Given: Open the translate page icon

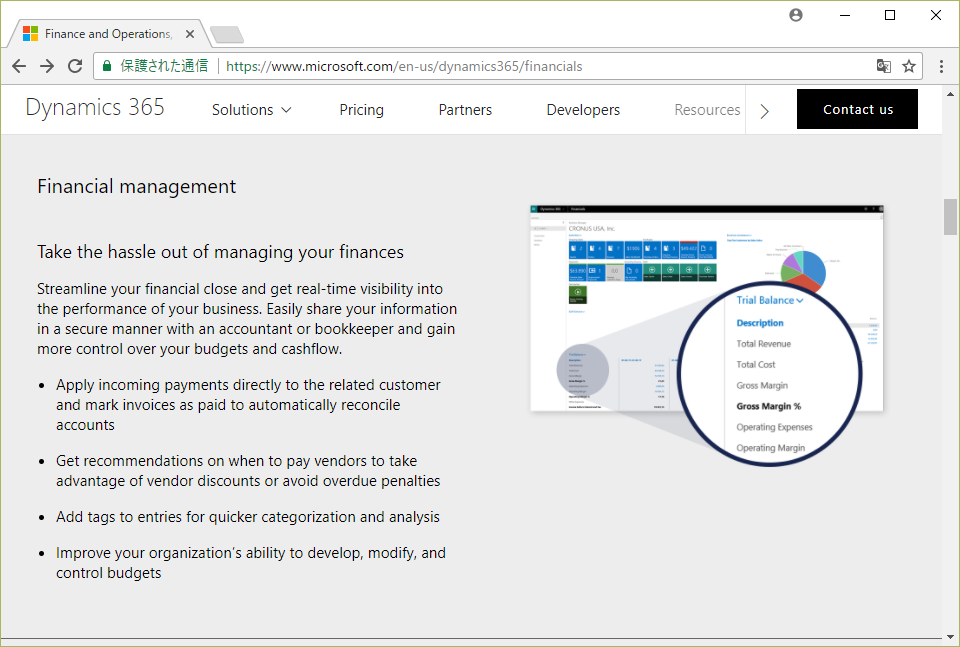Looking at the screenshot, I should [x=883, y=66].
